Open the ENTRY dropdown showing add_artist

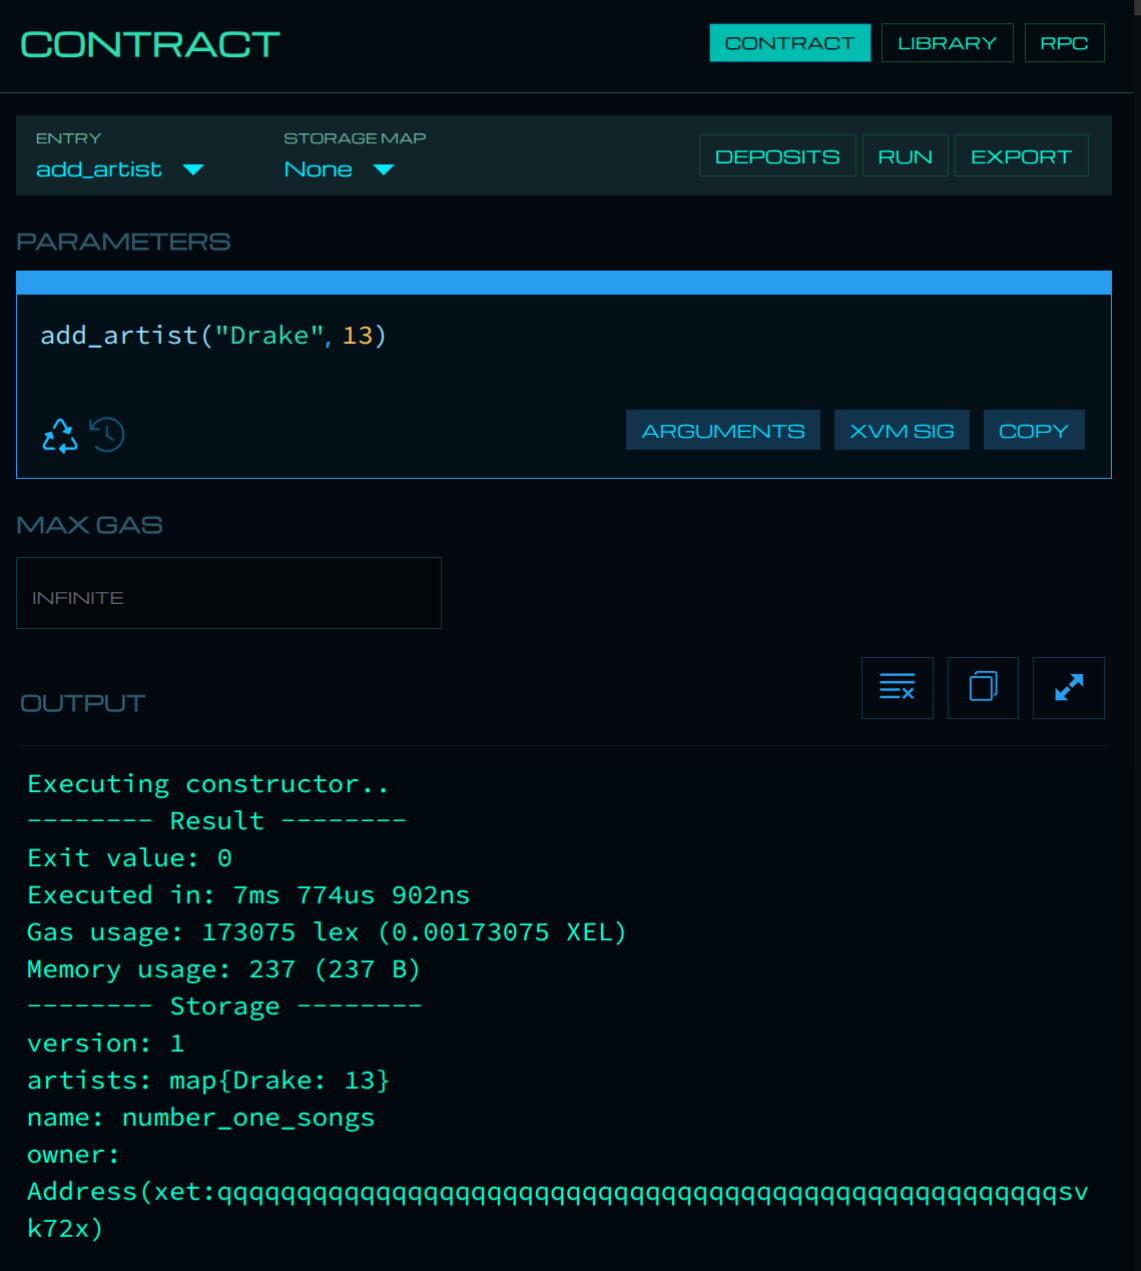[120, 170]
